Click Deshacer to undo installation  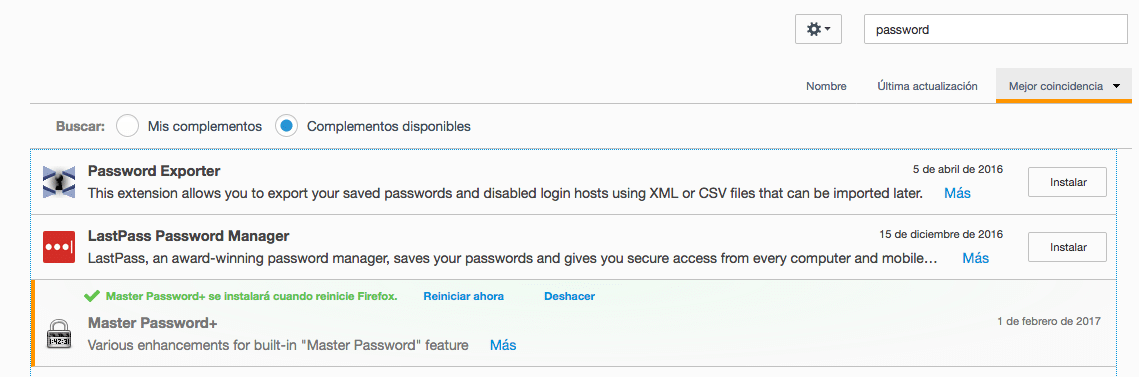pos(570,296)
